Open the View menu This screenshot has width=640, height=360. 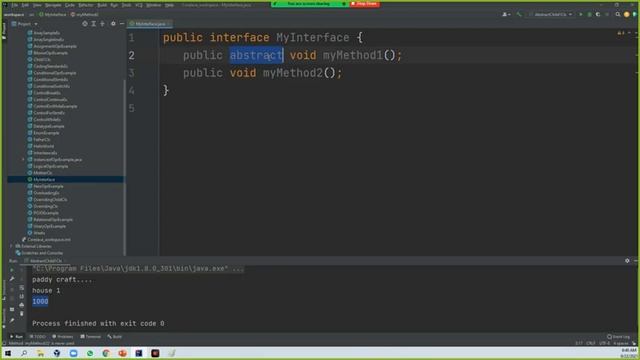pyautogui.click(x=37, y=5)
